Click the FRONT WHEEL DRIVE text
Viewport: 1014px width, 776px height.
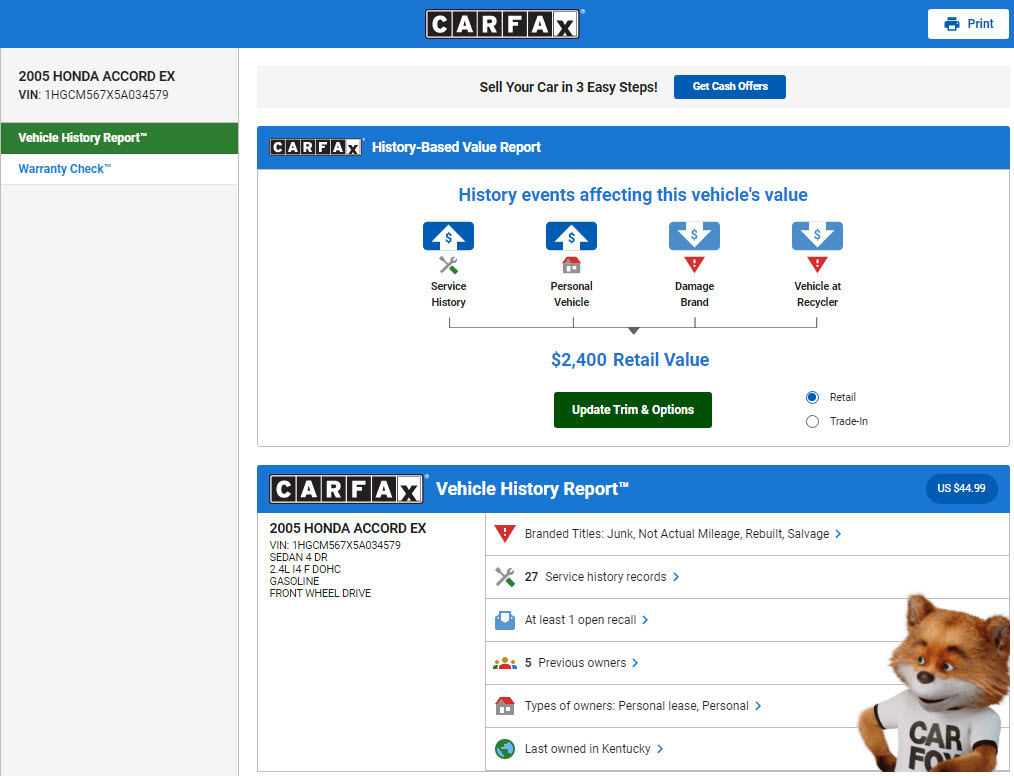[x=320, y=593]
